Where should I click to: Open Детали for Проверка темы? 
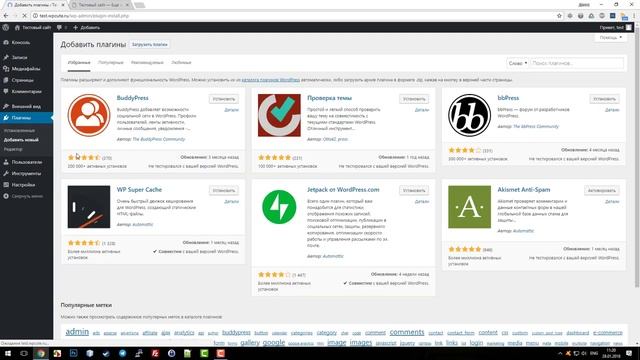(x=422, y=110)
